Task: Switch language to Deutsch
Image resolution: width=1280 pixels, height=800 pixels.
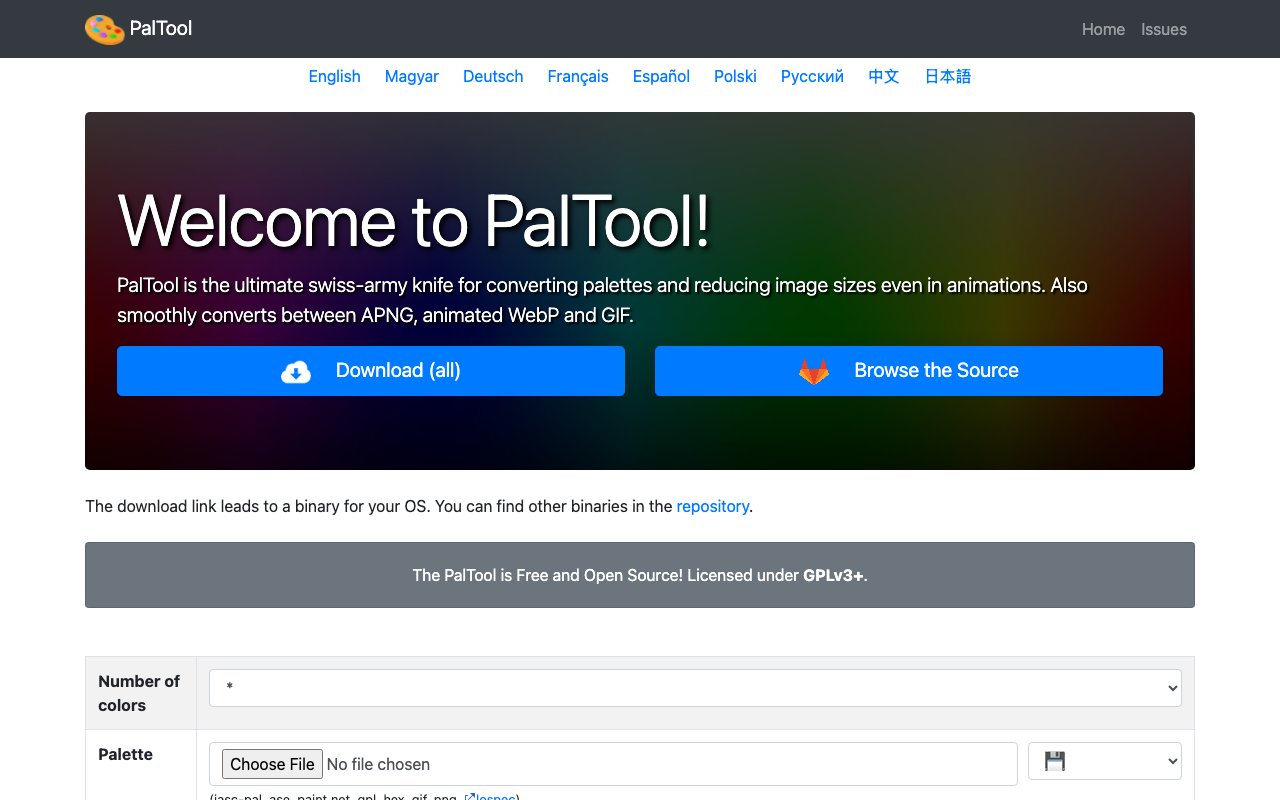Action: pyautogui.click(x=493, y=76)
